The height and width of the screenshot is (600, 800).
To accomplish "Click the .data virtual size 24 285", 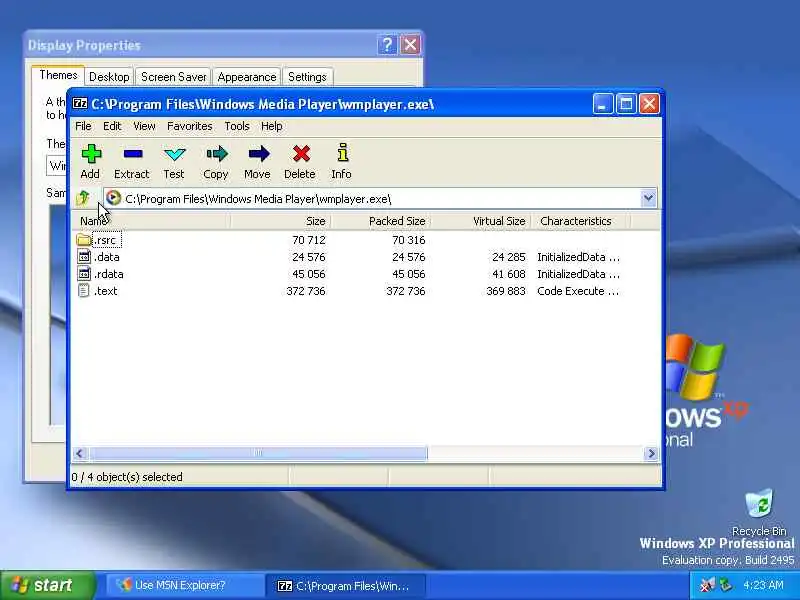I will [509, 257].
